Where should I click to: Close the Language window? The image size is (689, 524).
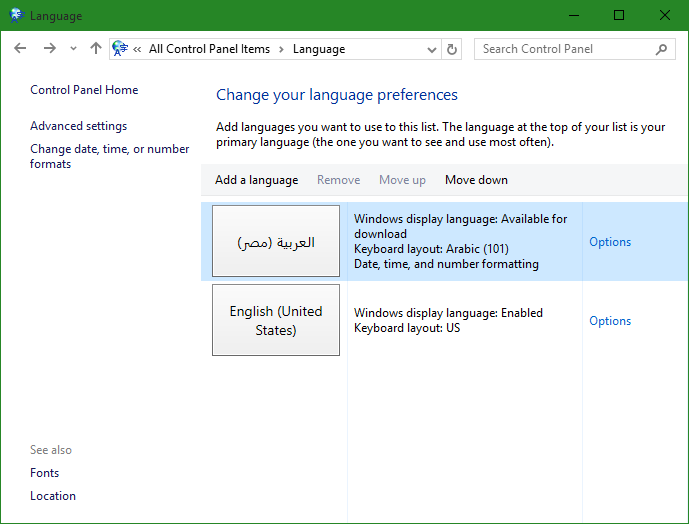(x=664, y=15)
